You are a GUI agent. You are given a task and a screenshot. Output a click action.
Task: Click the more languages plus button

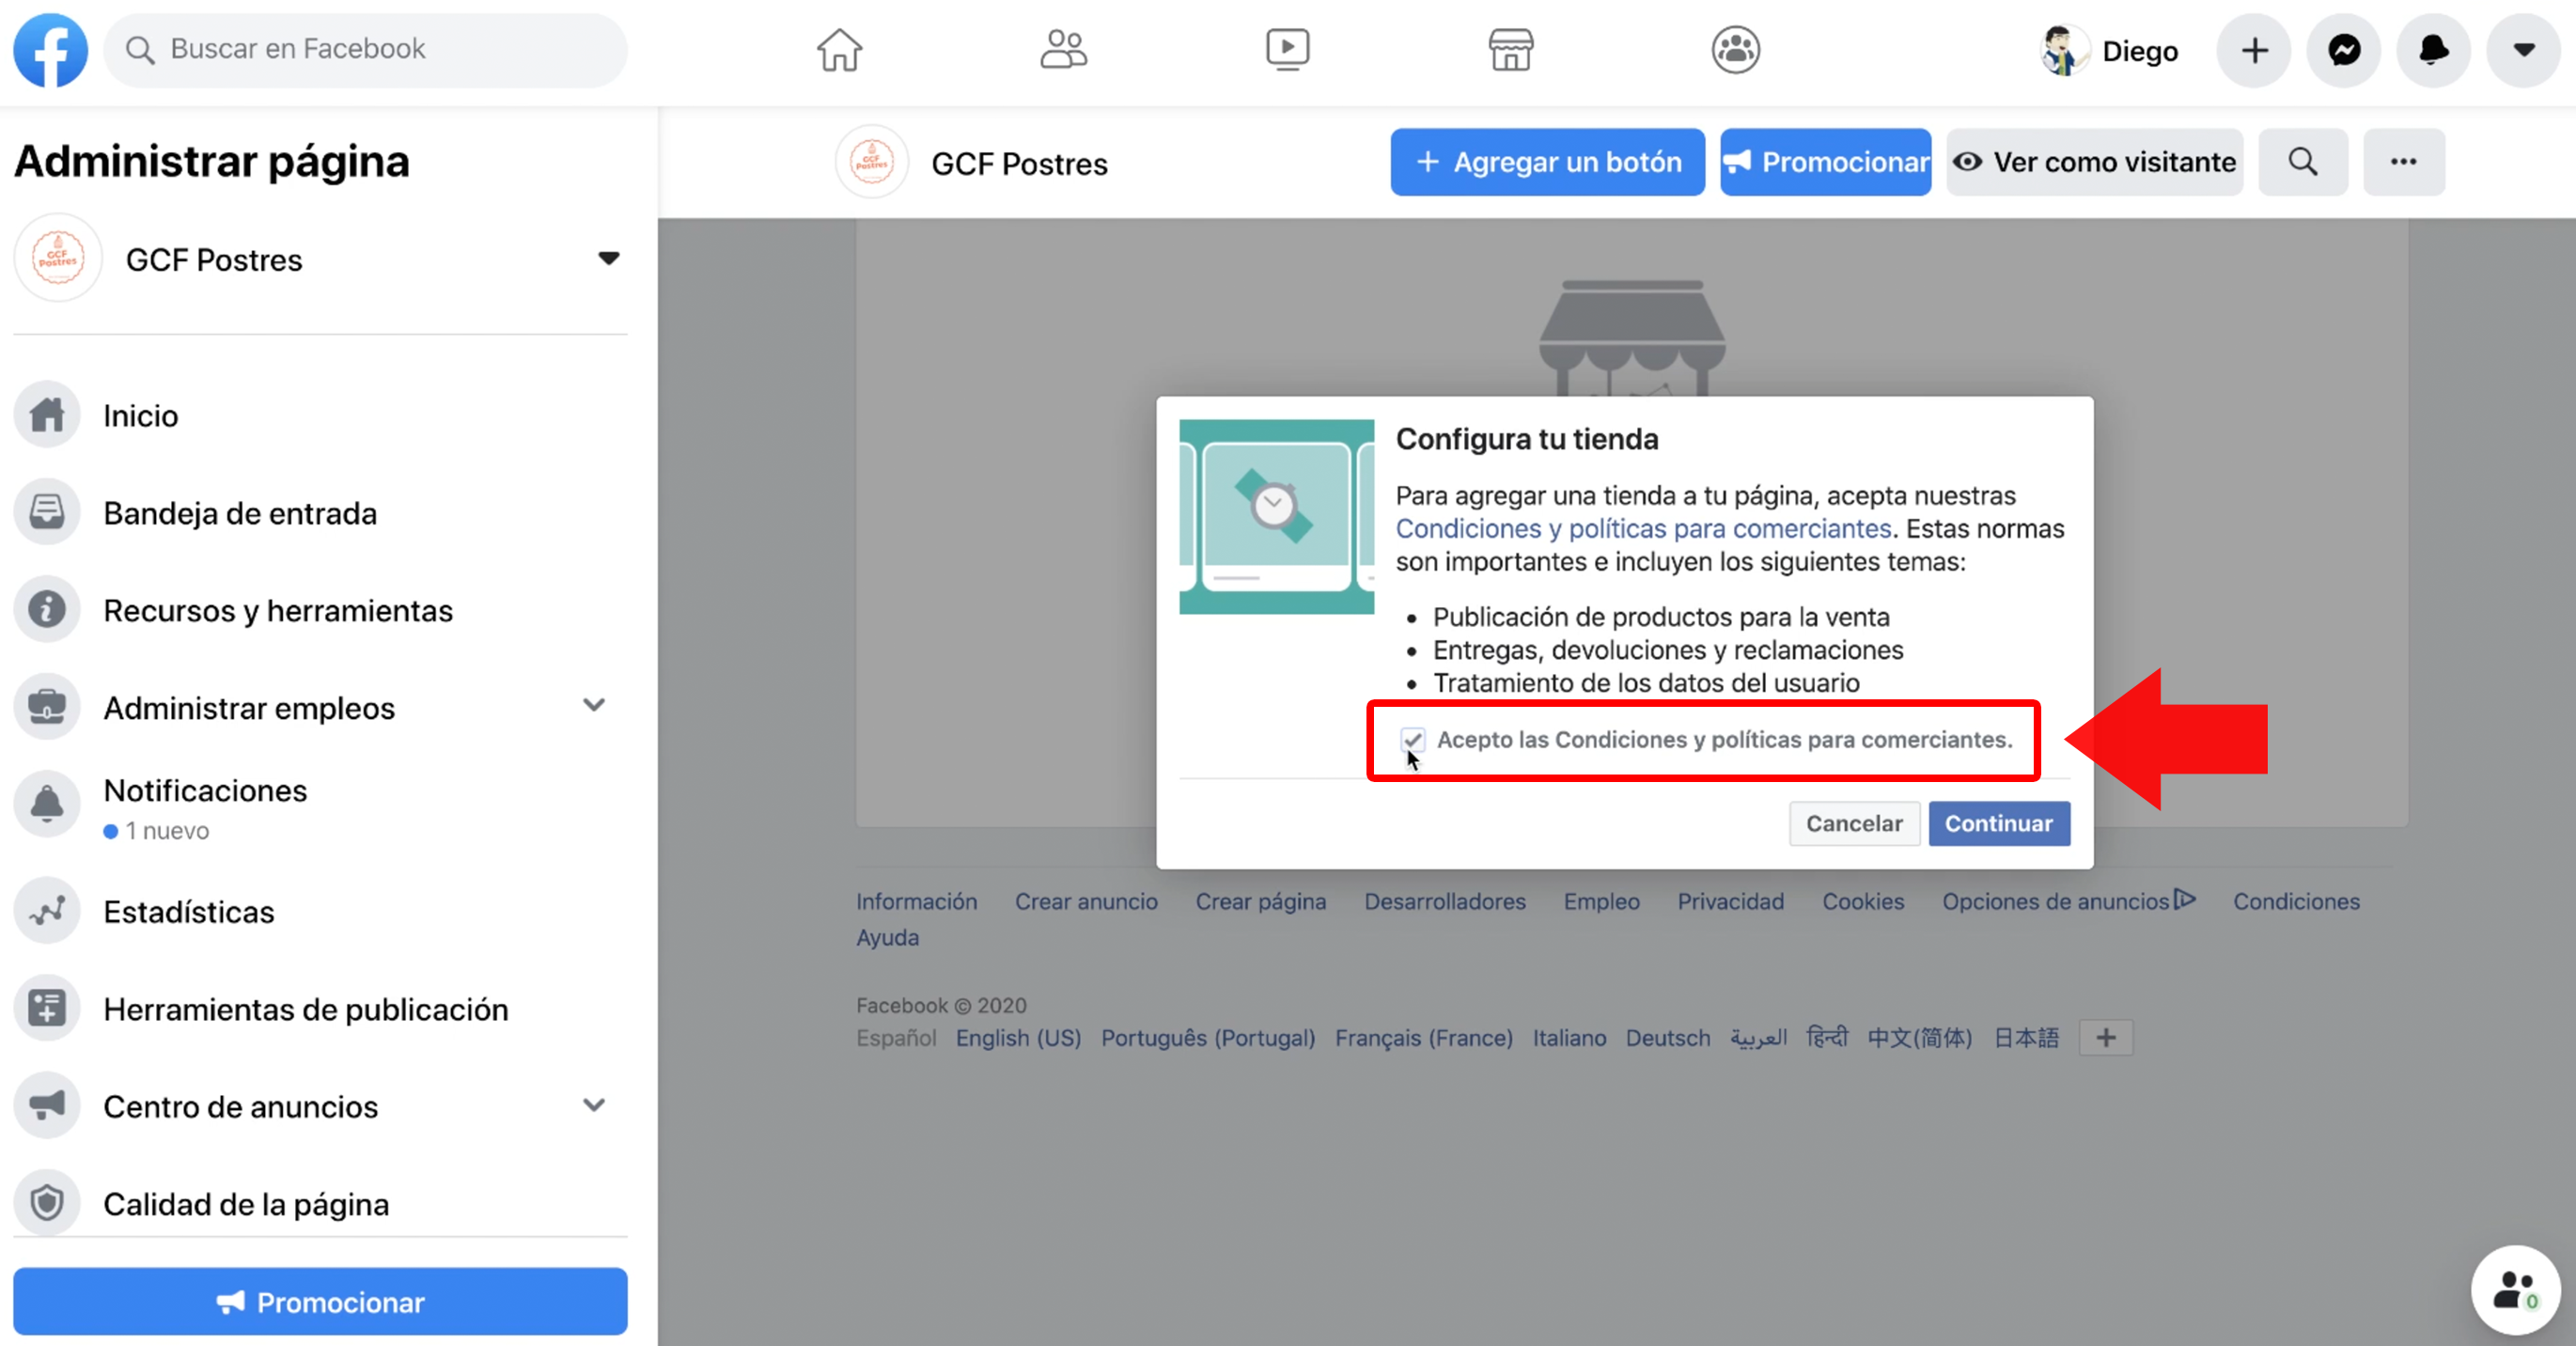pos(2105,1037)
